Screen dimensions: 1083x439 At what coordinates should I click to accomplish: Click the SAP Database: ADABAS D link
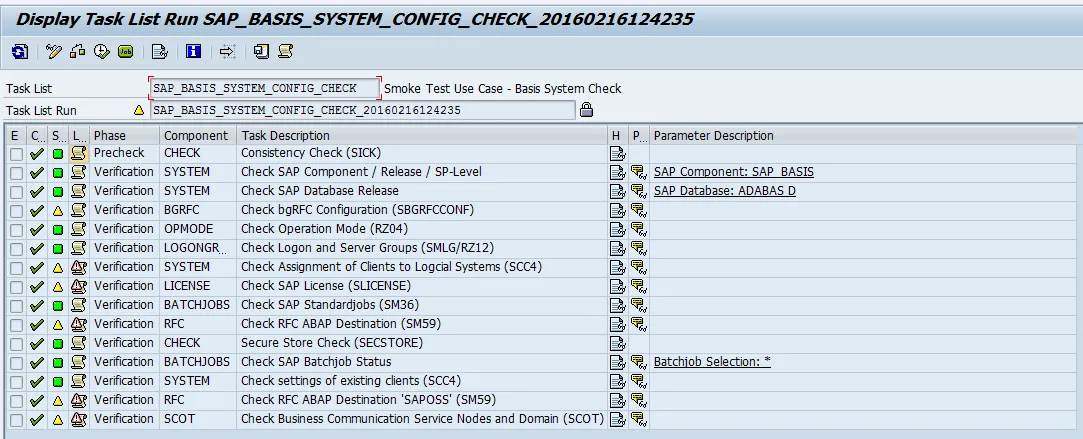(724, 191)
